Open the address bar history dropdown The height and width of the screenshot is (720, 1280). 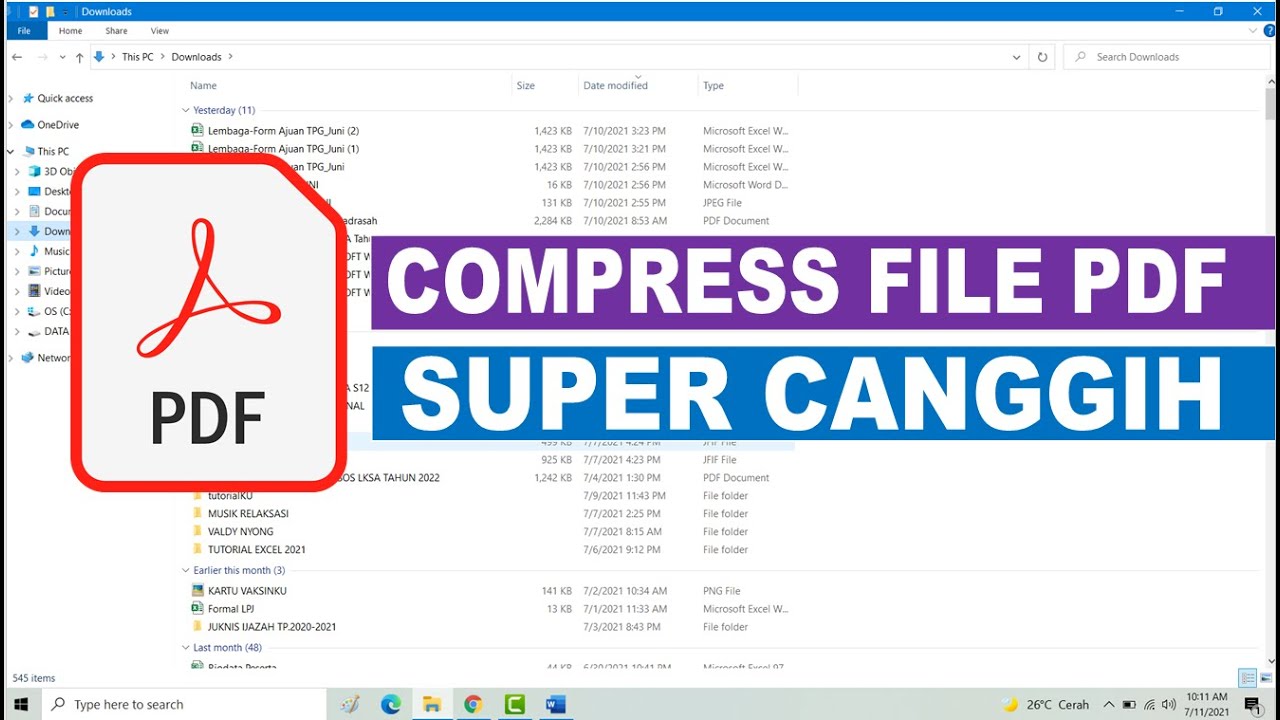tap(1017, 57)
